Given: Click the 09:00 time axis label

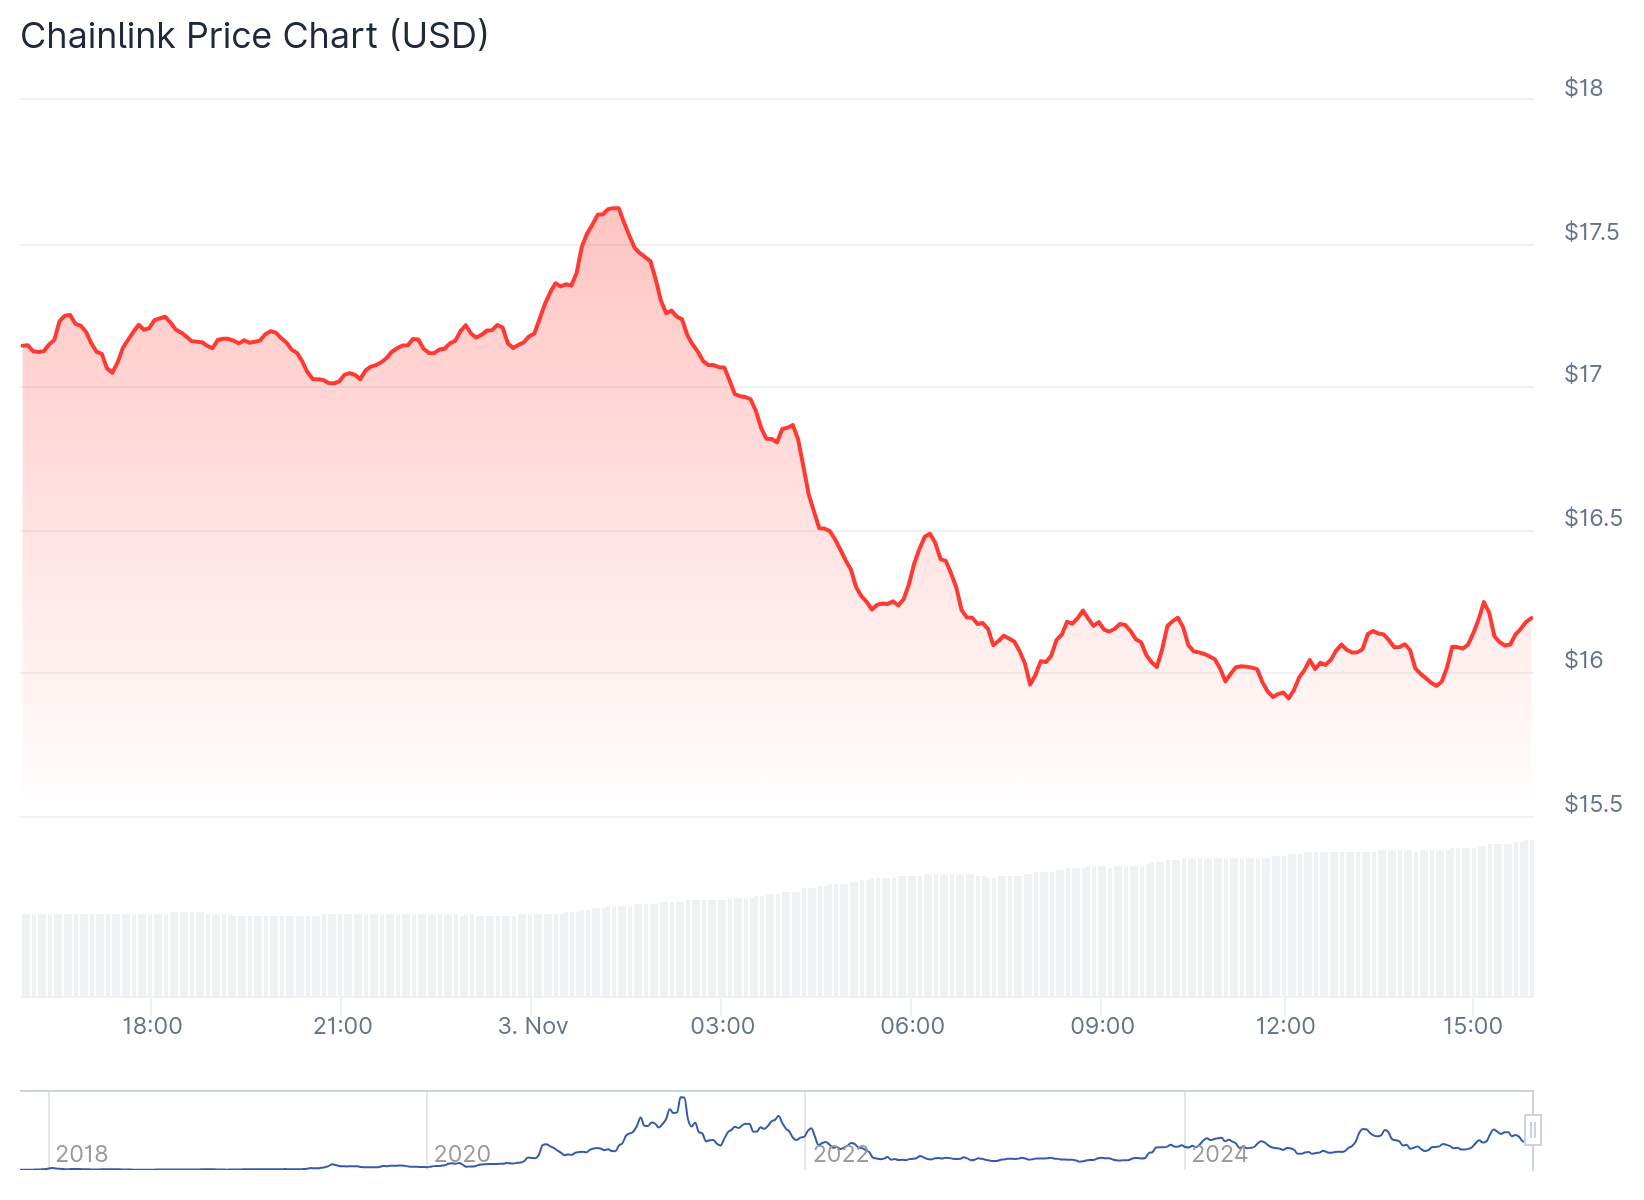Looking at the screenshot, I should pyautogui.click(x=1103, y=1026).
